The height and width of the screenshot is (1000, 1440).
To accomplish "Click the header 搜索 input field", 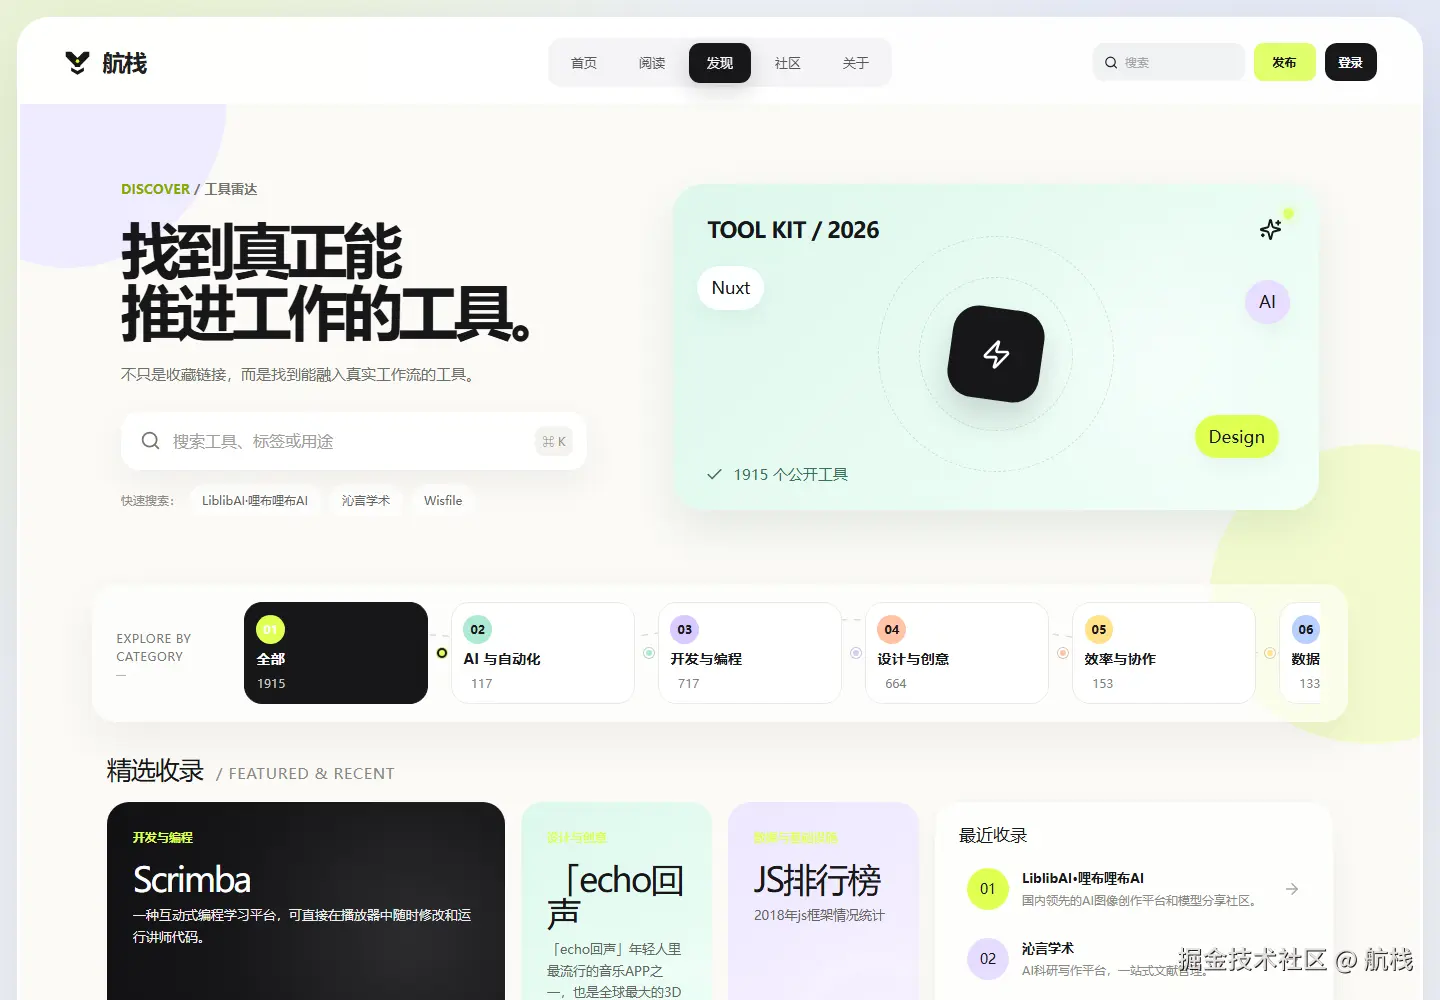I will point(1169,62).
